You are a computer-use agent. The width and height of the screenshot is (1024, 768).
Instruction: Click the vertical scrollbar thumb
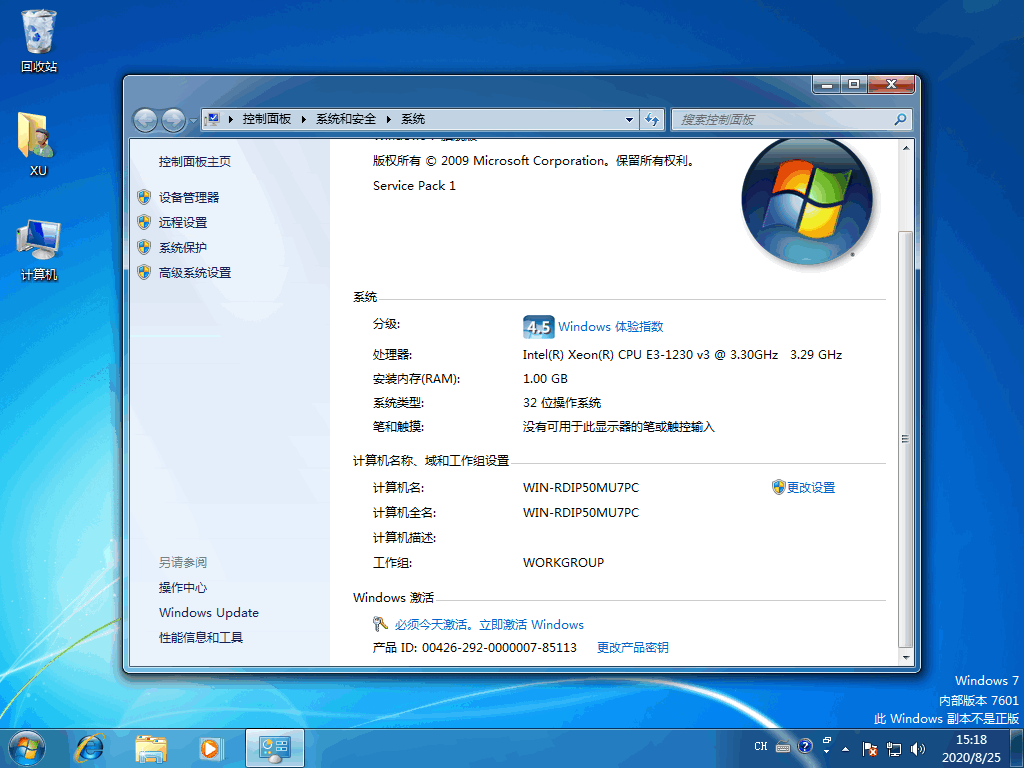(906, 439)
